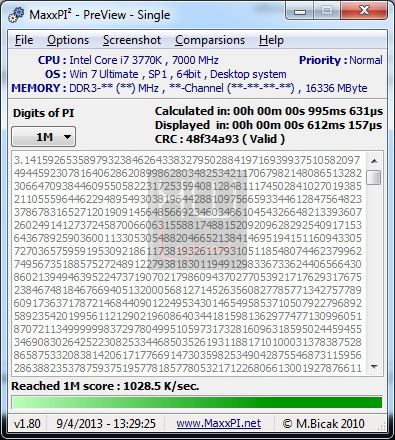Click the 9/4/2013 - 13:29:25 timestamp

click(x=106, y=424)
